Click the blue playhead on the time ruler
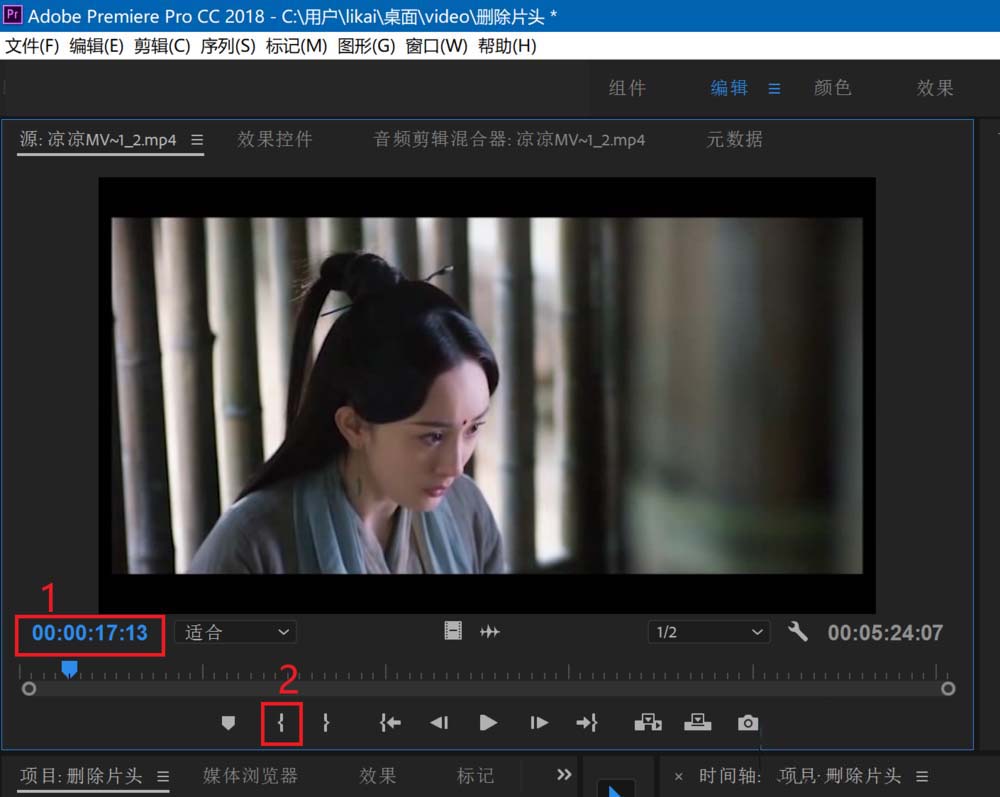The height and width of the screenshot is (797, 1000). (70, 669)
